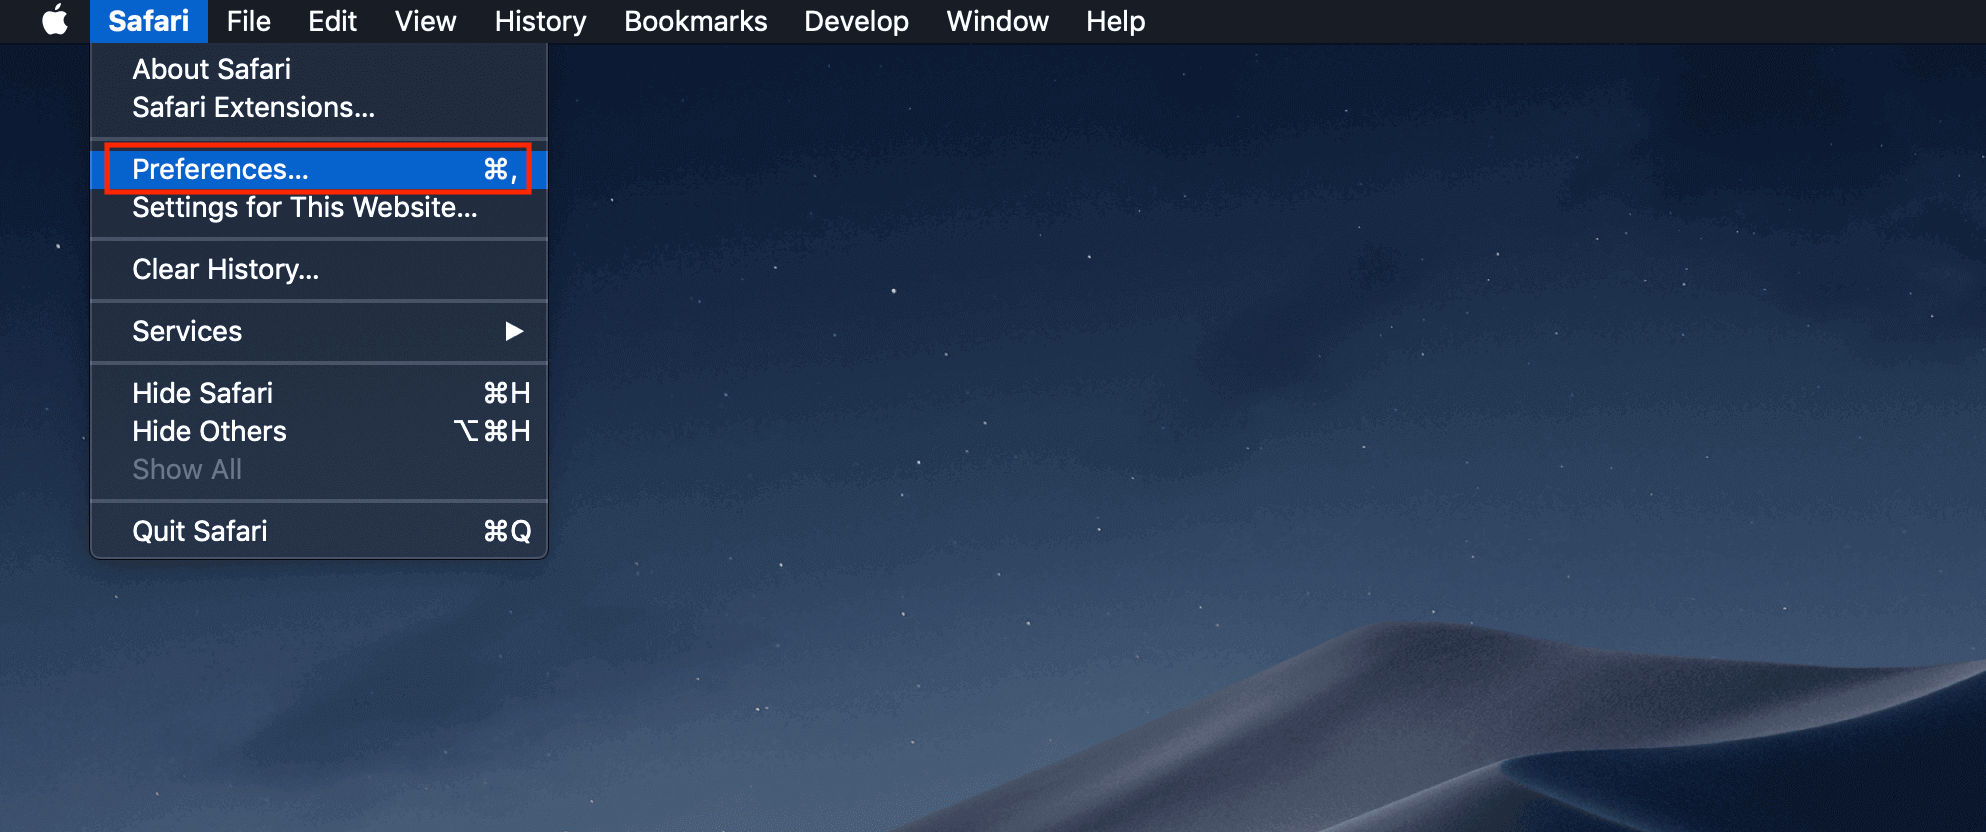Open the History menu

click(x=540, y=21)
